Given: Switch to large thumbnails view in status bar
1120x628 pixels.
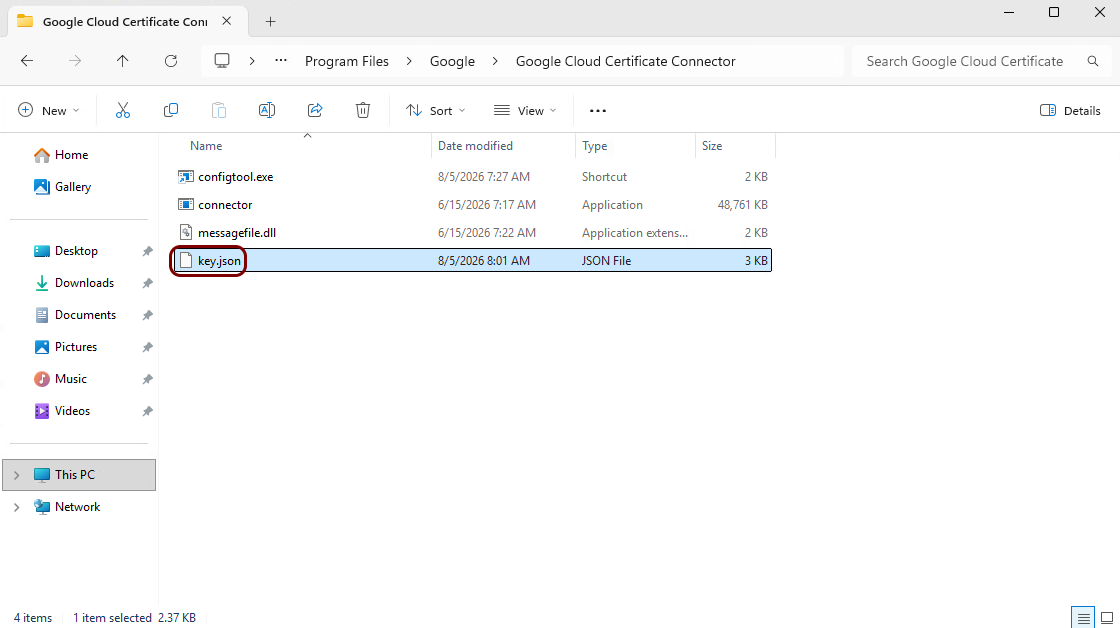Looking at the screenshot, I should coord(1107,618).
